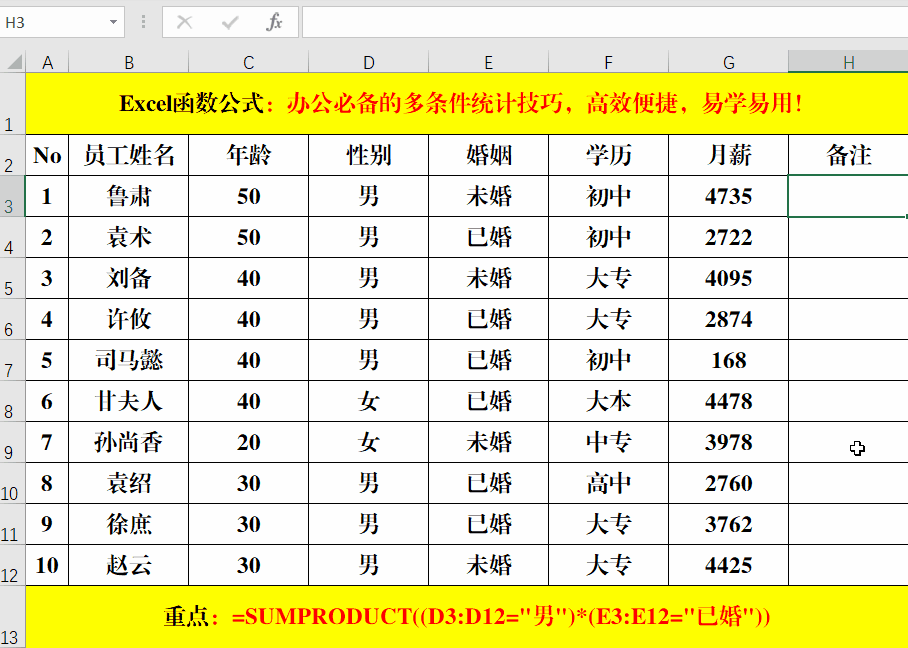This screenshot has height=648, width=908.
Task: Click the '年龄' header cell
Action: pyautogui.click(x=248, y=155)
